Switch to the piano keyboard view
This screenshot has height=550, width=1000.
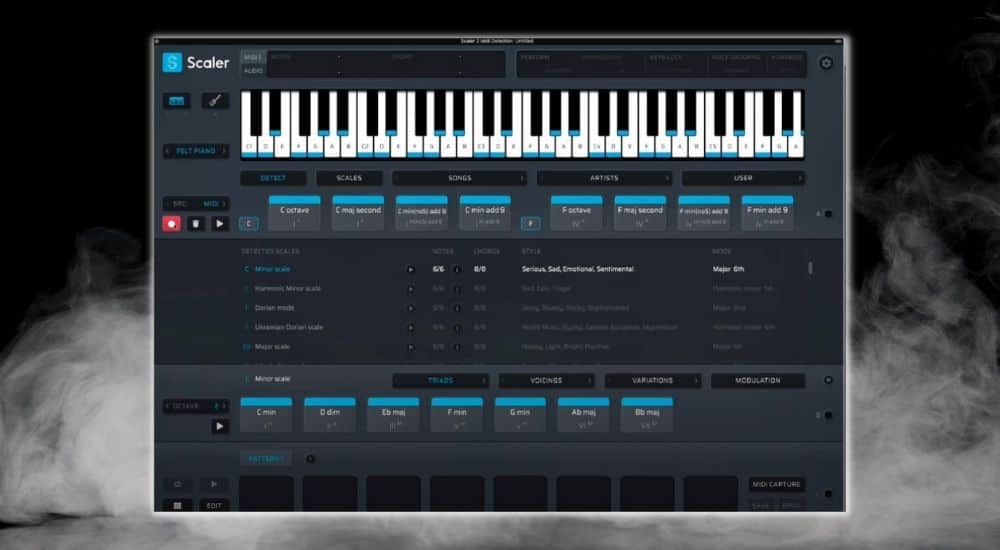176,101
